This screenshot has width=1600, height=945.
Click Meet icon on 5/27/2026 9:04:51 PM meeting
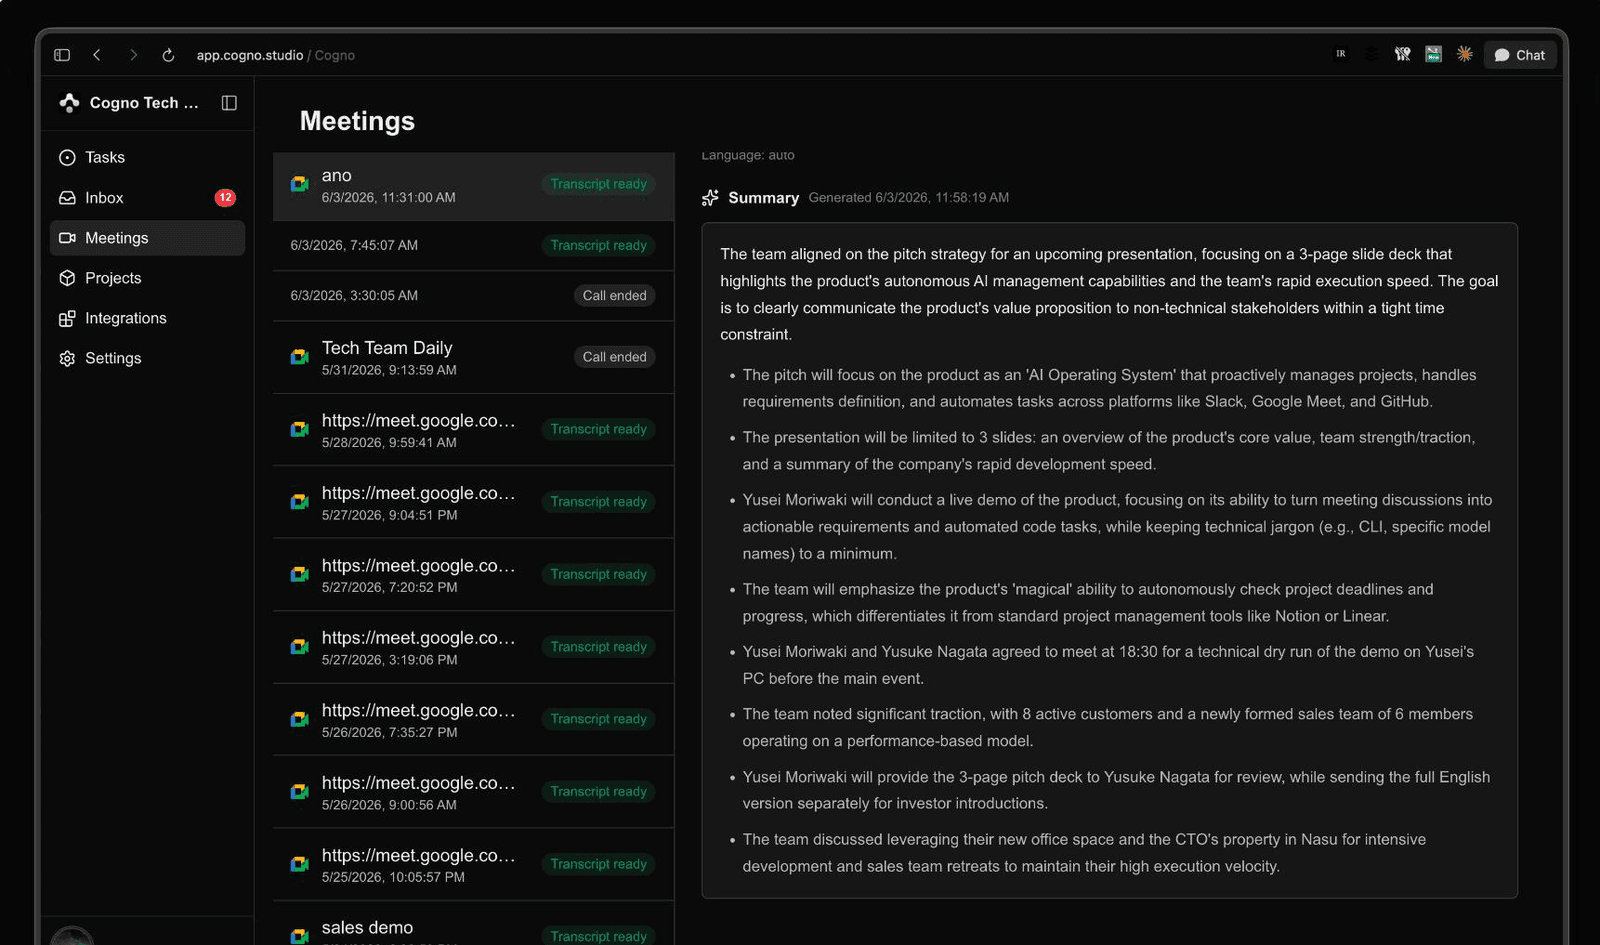299,501
